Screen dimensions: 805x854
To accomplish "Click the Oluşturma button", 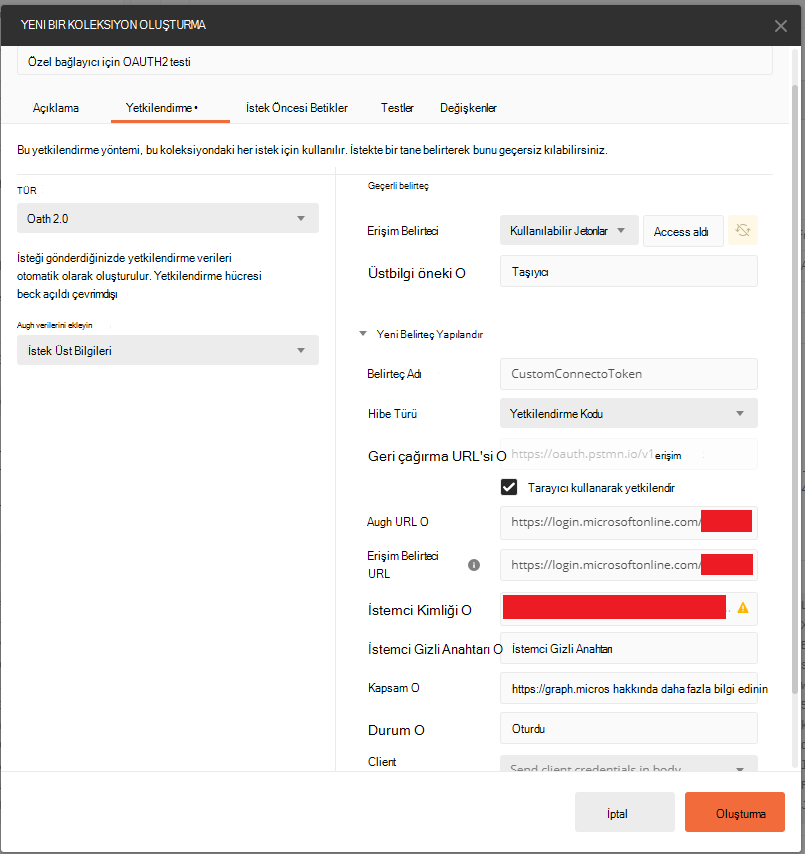I will pos(735,812).
